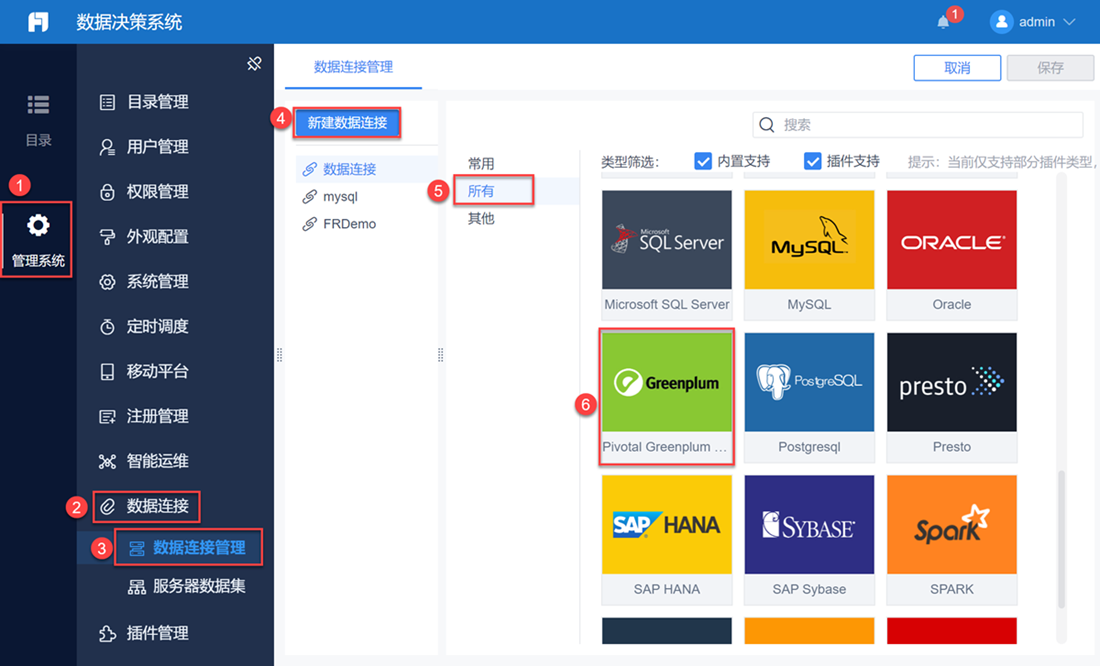Select the MySQL database card
1100x666 pixels.
tap(809, 254)
